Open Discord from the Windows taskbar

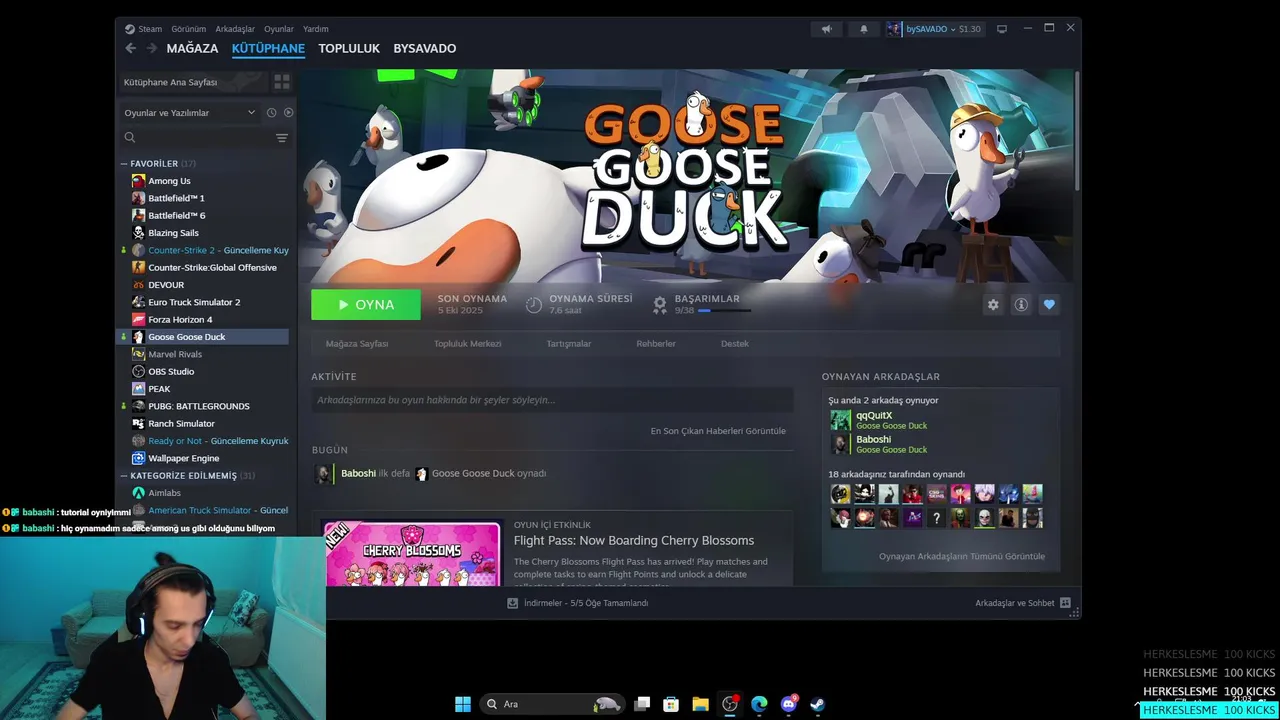tap(788, 704)
